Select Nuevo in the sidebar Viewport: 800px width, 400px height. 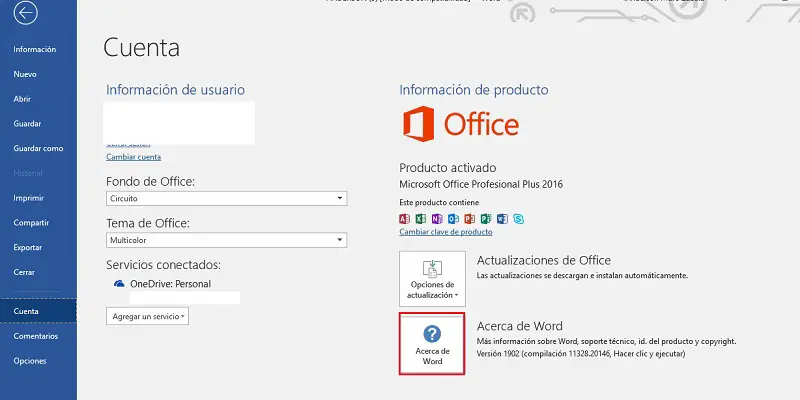click(25, 74)
